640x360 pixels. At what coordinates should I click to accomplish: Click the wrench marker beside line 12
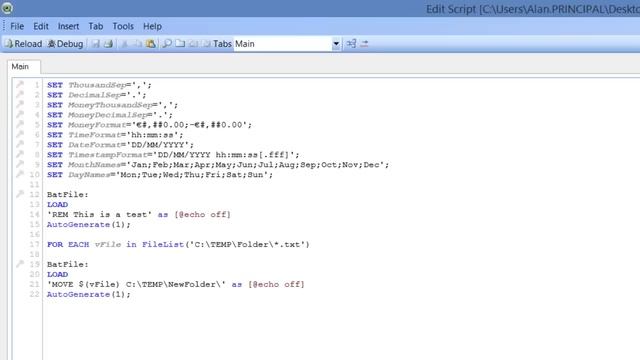(x=20, y=194)
